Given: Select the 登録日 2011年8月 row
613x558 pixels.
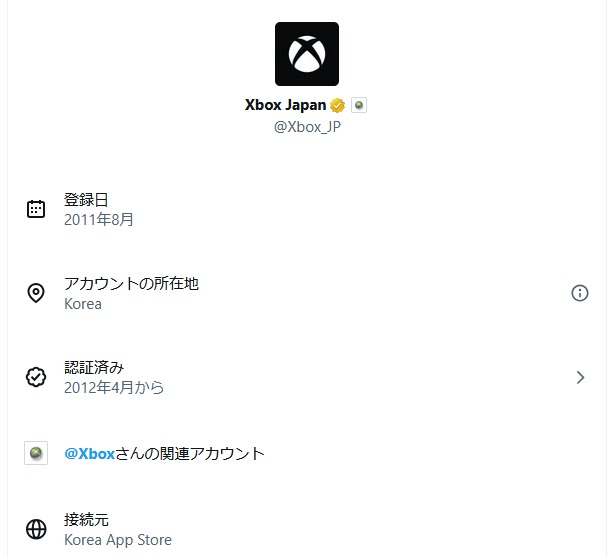Looking at the screenshot, I should pyautogui.click(x=307, y=209).
